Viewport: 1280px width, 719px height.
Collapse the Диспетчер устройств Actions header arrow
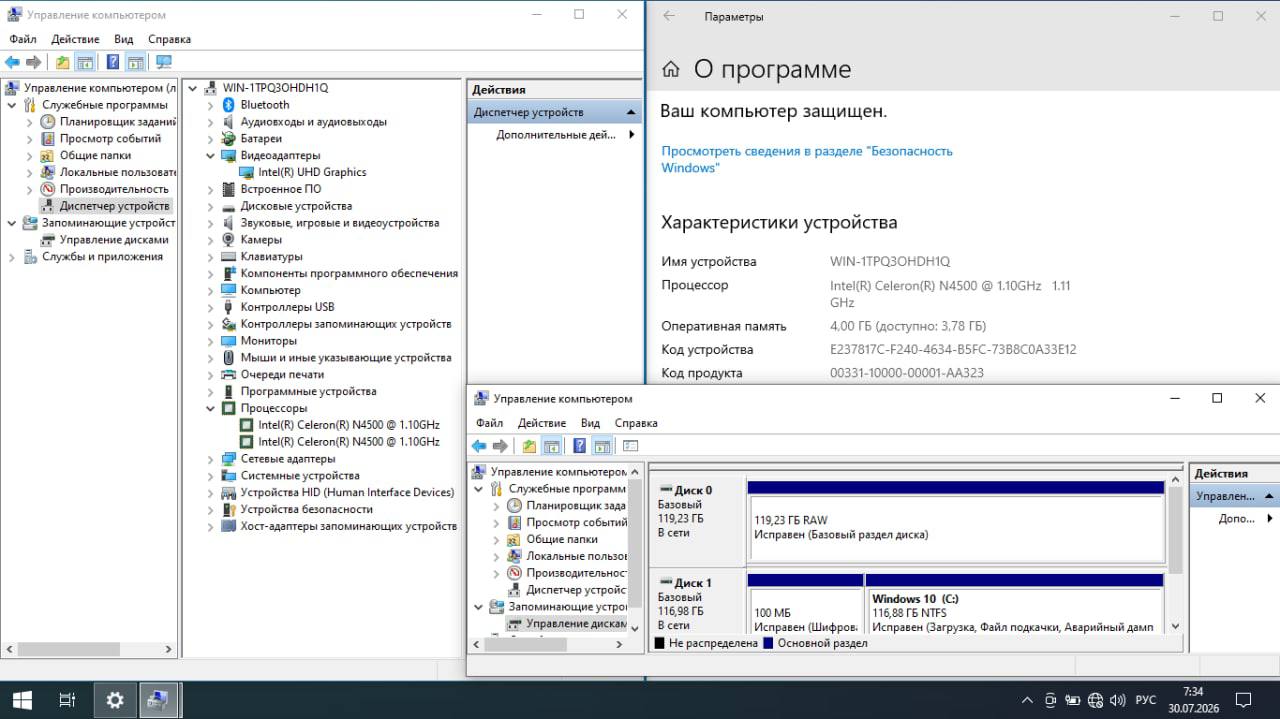pyautogui.click(x=631, y=112)
